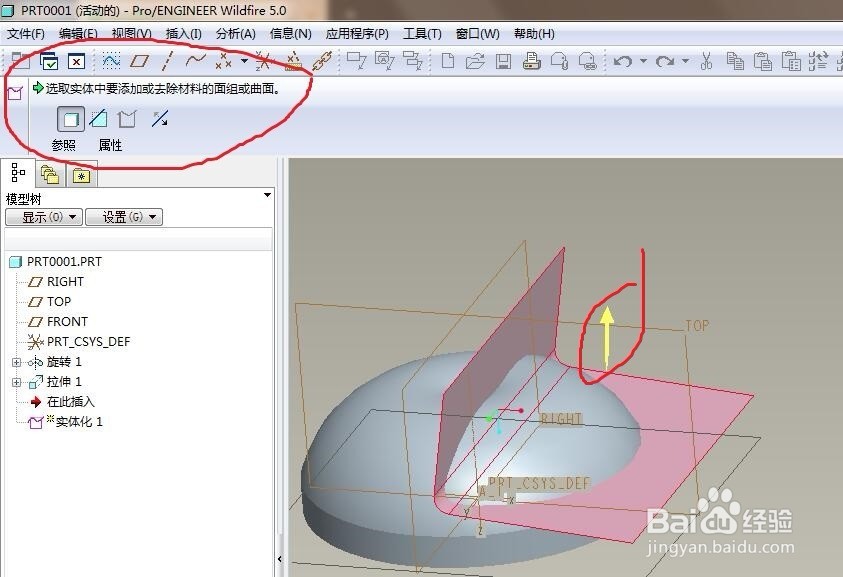The image size is (843, 577).
Task: Click the chain link reference icon
Action: tap(323, 61)
